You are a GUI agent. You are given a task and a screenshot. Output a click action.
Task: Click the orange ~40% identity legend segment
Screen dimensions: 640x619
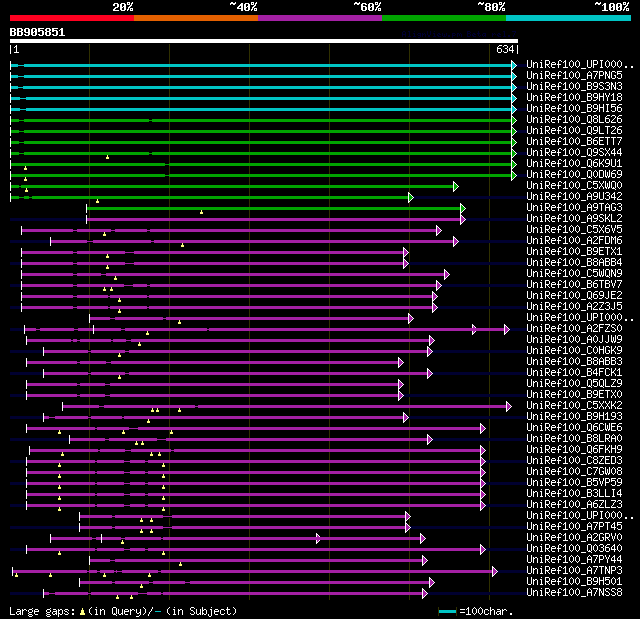tap(196, 18)
